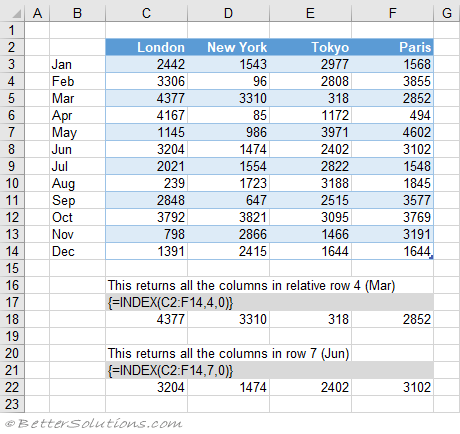Viewport: 460px width, 434px height.
Task: Select the Paris header cell
Action: 392,47
